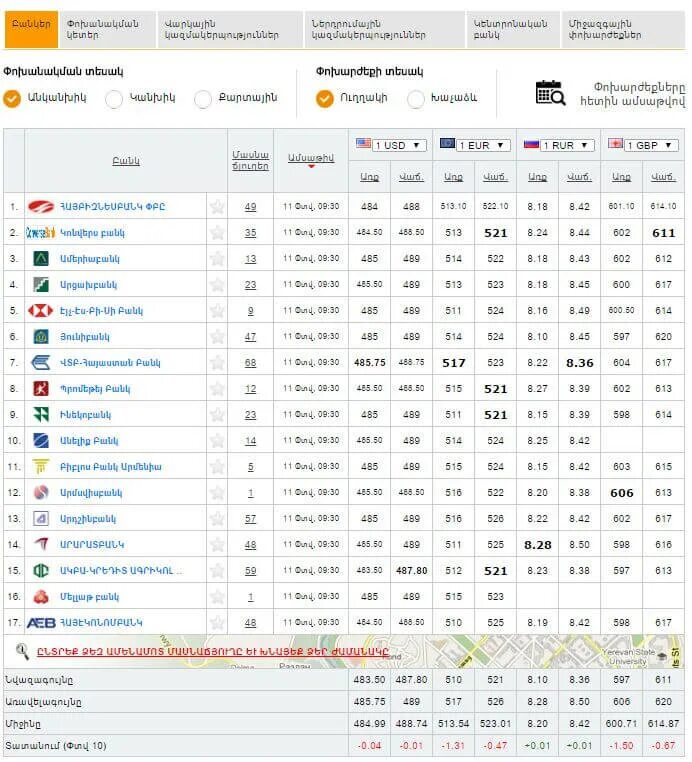Sort by the Մասնաճյուղեր column header
This screenshot has height=762, width=692.
click(250, 160)
